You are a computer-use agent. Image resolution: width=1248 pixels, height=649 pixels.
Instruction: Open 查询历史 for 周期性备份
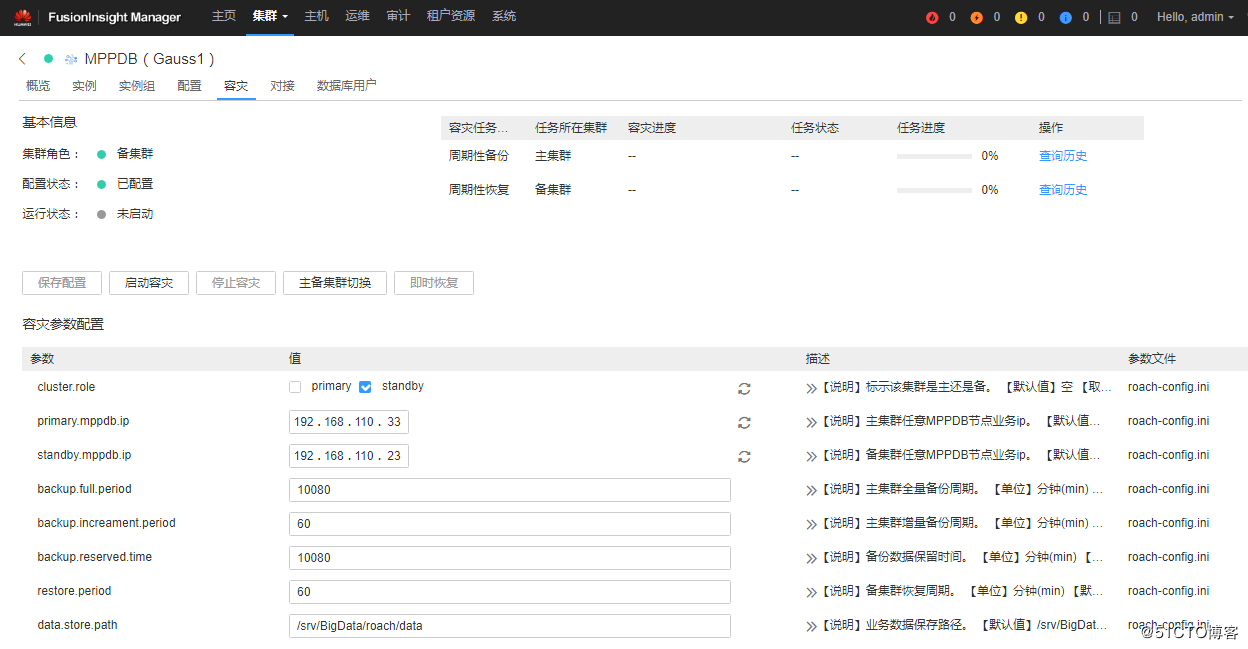1063,156
